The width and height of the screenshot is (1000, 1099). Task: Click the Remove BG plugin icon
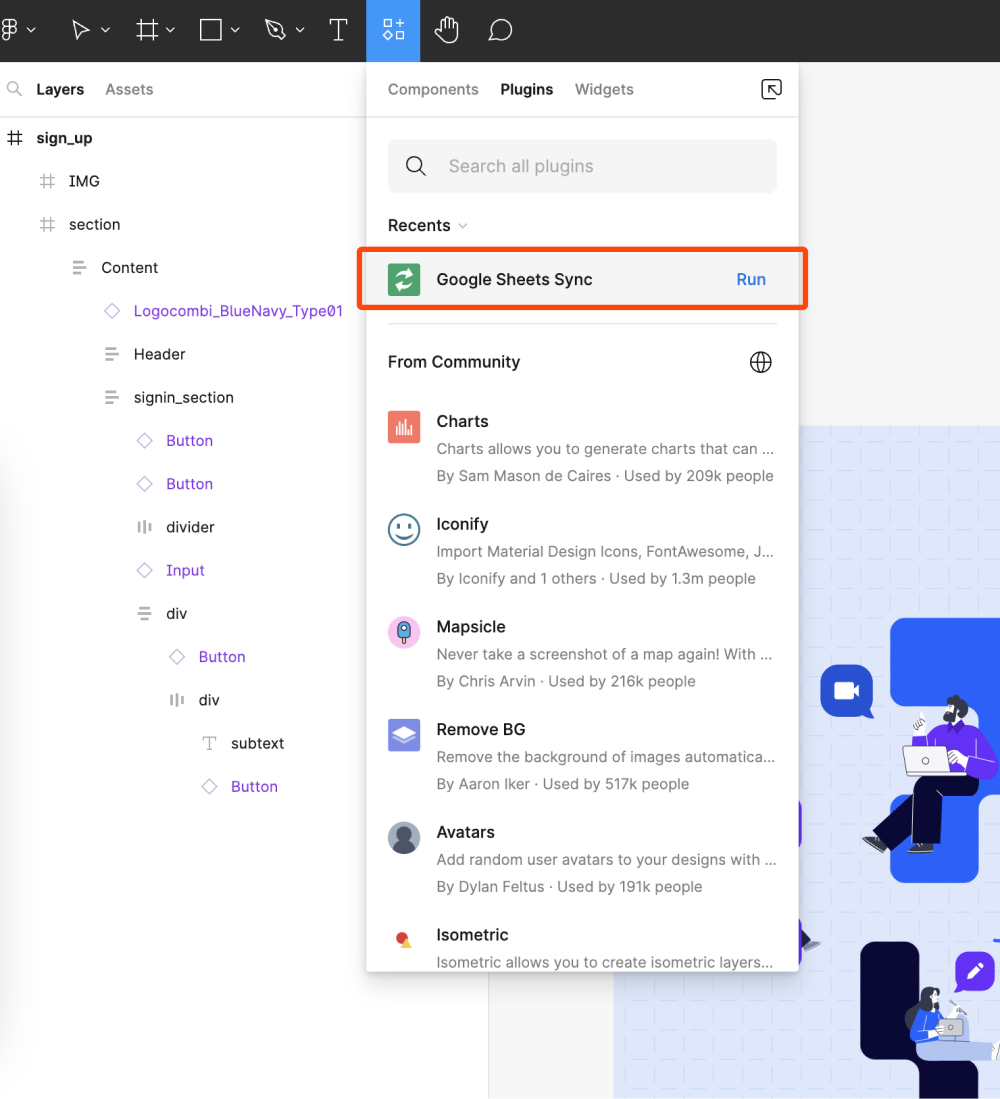tap(404, 735)
